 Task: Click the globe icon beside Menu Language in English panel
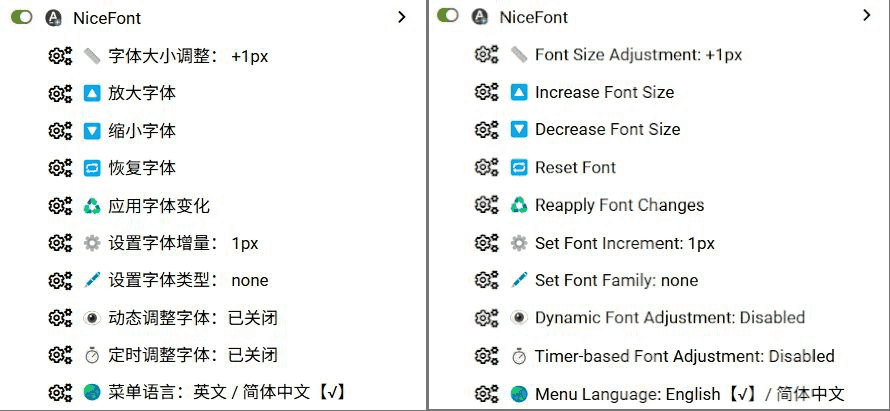518,394
